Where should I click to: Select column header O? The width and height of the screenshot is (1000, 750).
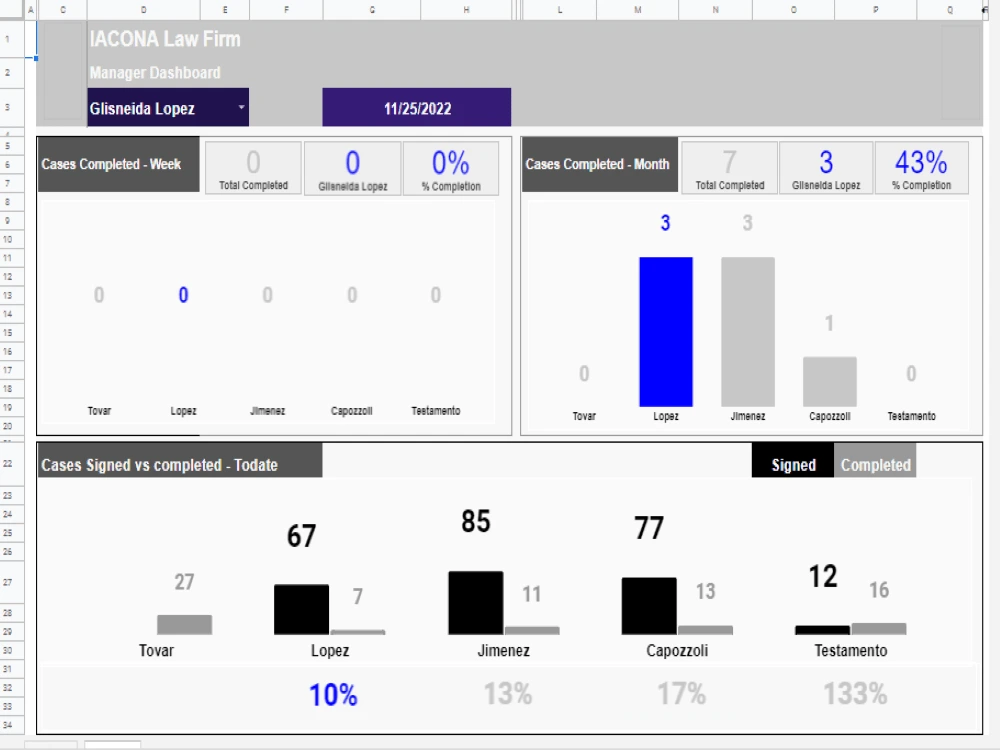(792, 9)
